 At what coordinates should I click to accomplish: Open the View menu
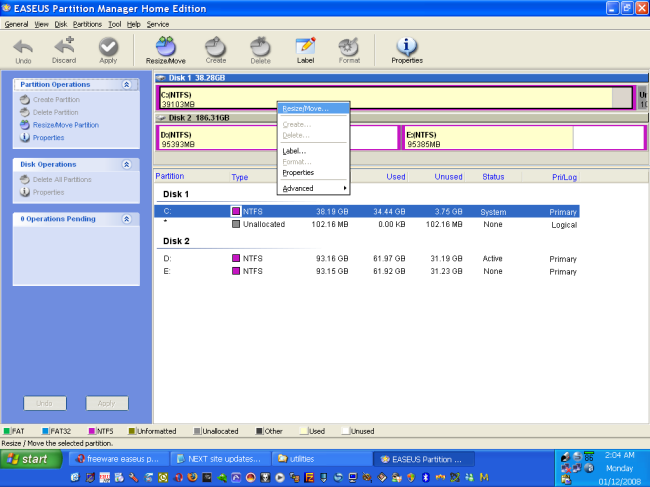click(x=41, y=24)
